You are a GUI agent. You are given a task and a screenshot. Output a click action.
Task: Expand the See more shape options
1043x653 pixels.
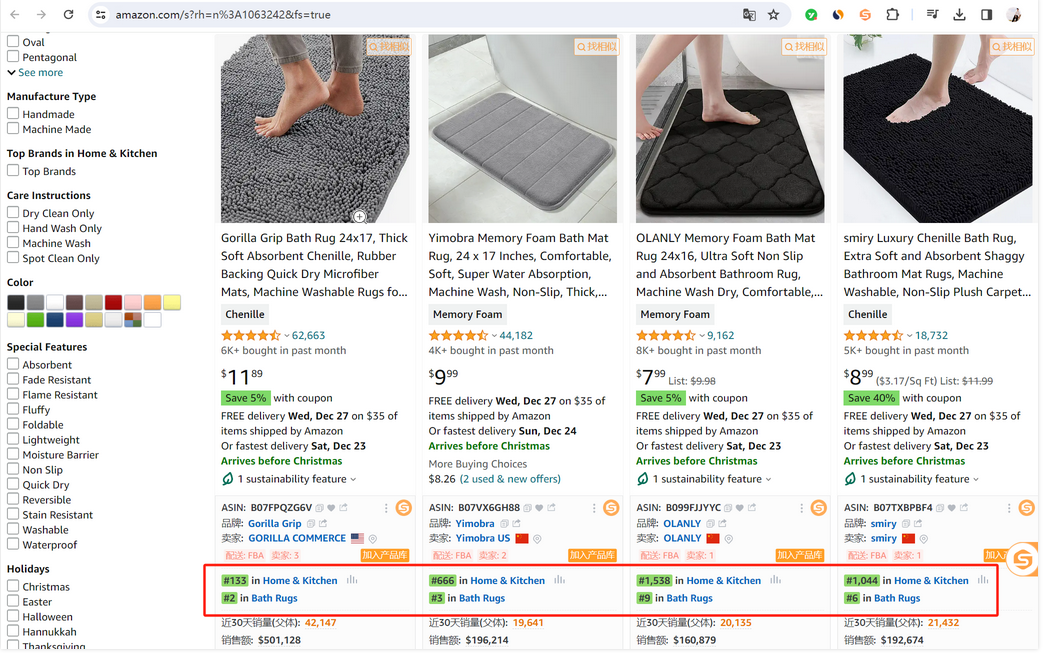(x=35, y=72)
